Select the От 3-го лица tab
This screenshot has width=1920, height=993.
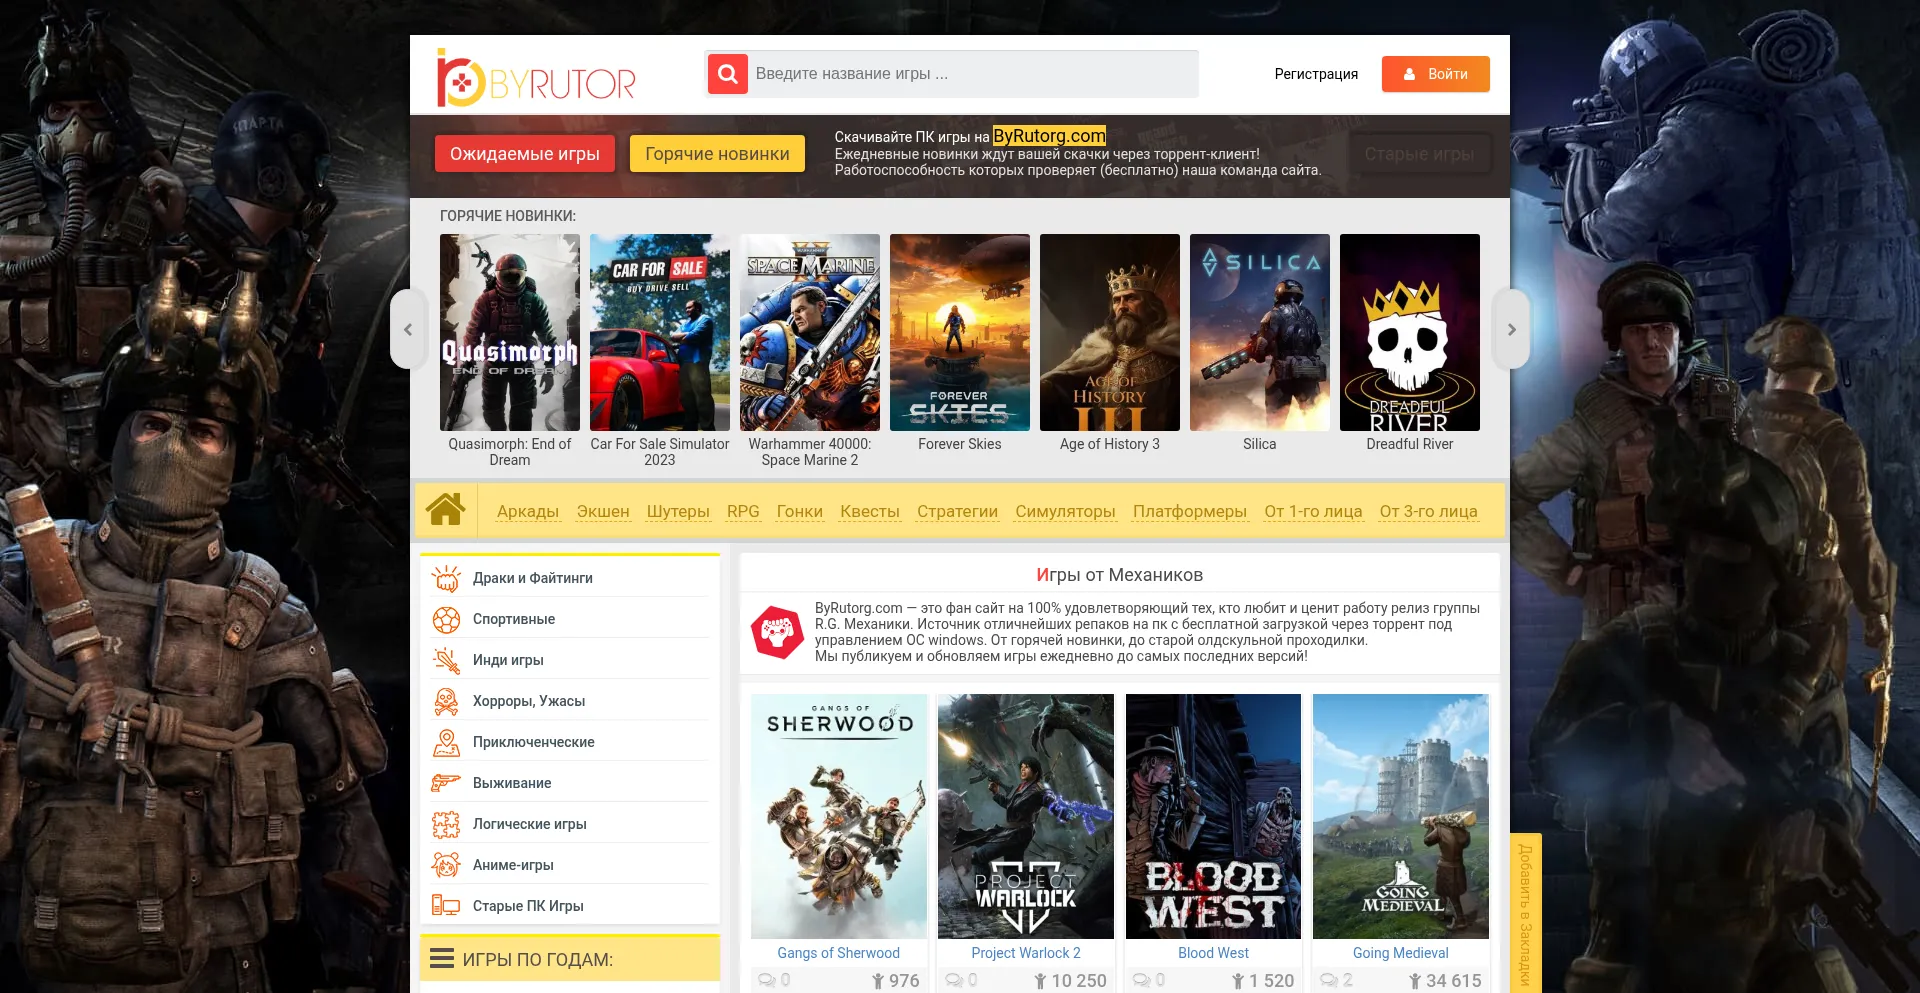click(1428, 511)
